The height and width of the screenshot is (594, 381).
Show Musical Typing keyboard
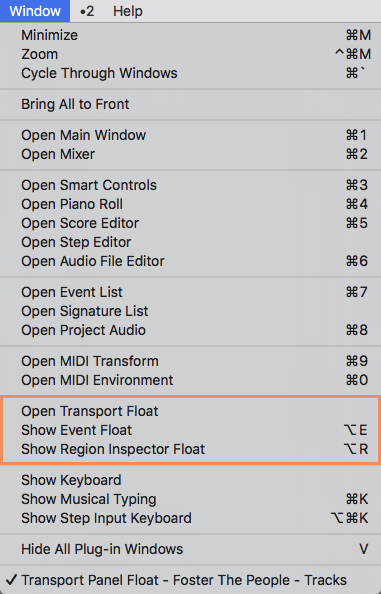pos(190,499)
